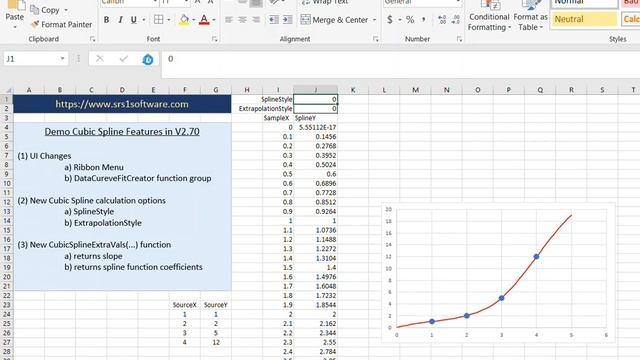
Task: Select the SplineStyle value cell J1
Action: [x=316, y=99]
